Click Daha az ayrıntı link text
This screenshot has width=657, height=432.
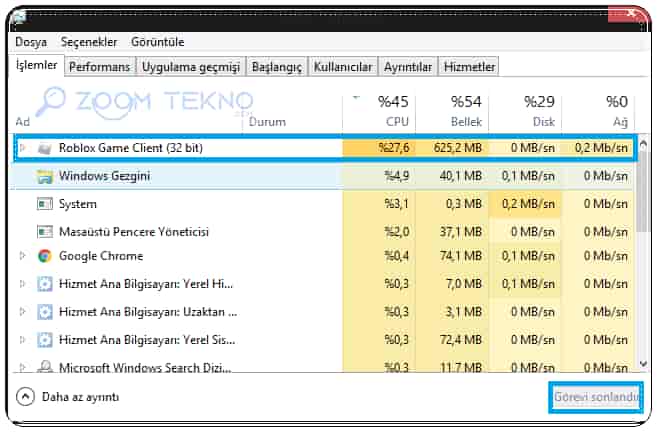pyautogui.click(x=80, y=397)
